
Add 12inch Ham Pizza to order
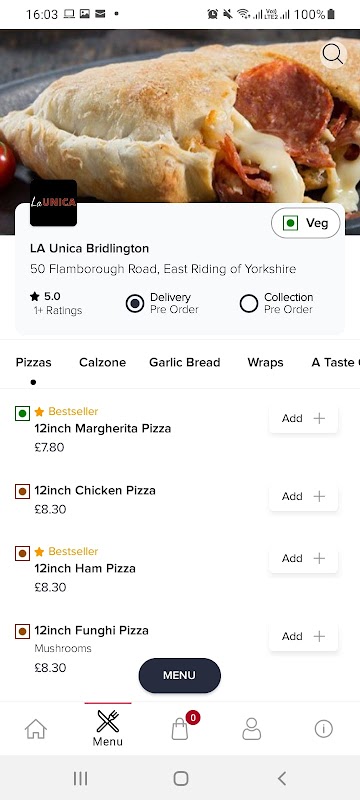[303, 558]
